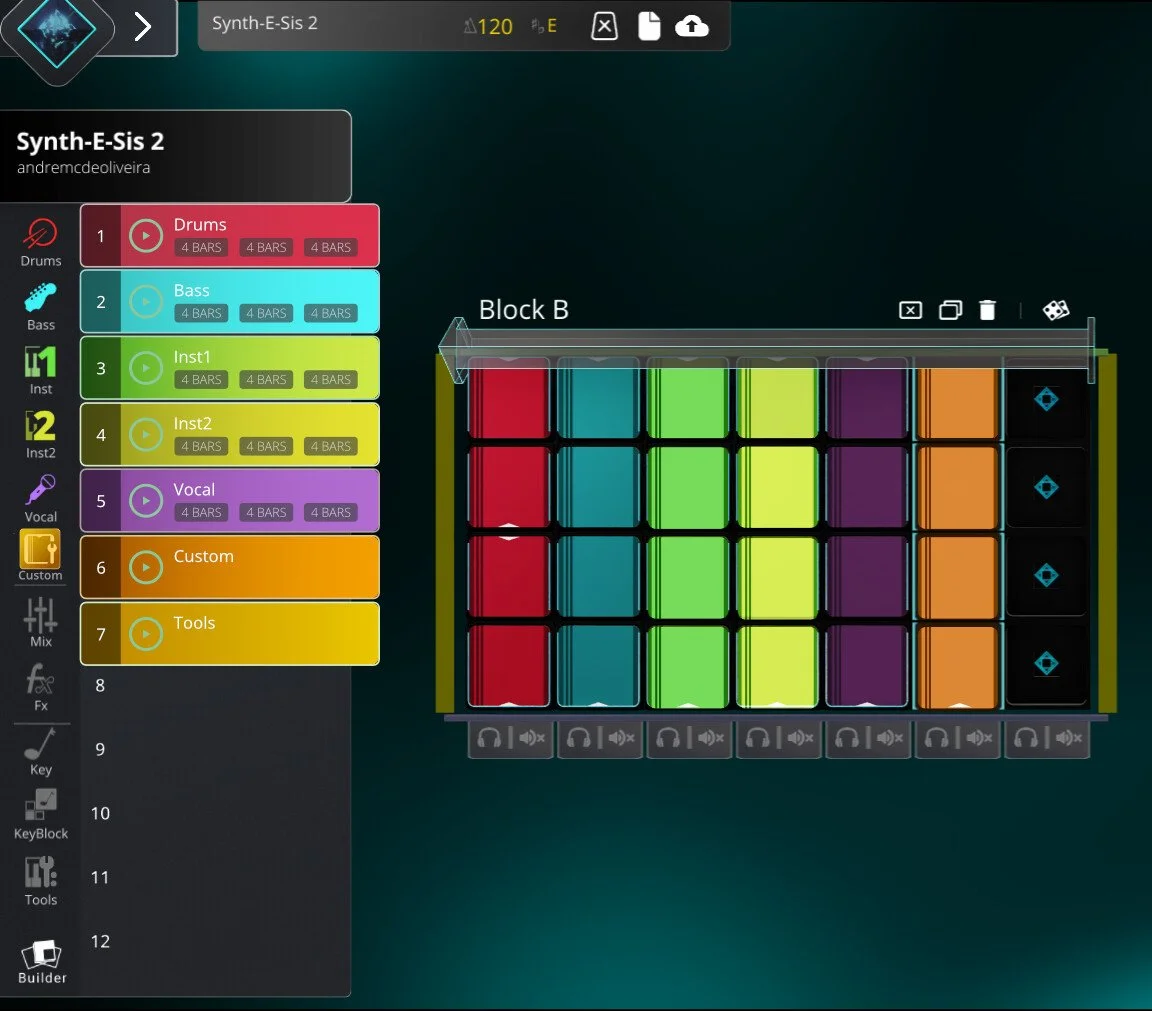This screenshot has width=1152, height=1011.
Task: Click middle 4 BARS tag in Inst2
Action: [x=266, y=446]
